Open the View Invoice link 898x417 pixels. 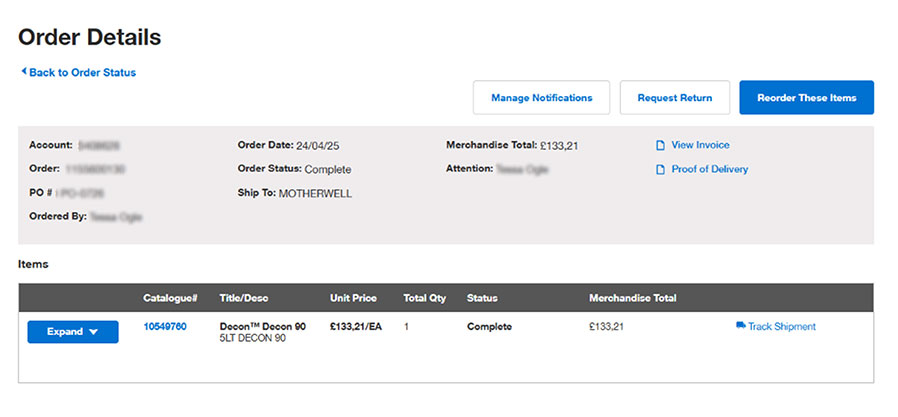[700, 145]
